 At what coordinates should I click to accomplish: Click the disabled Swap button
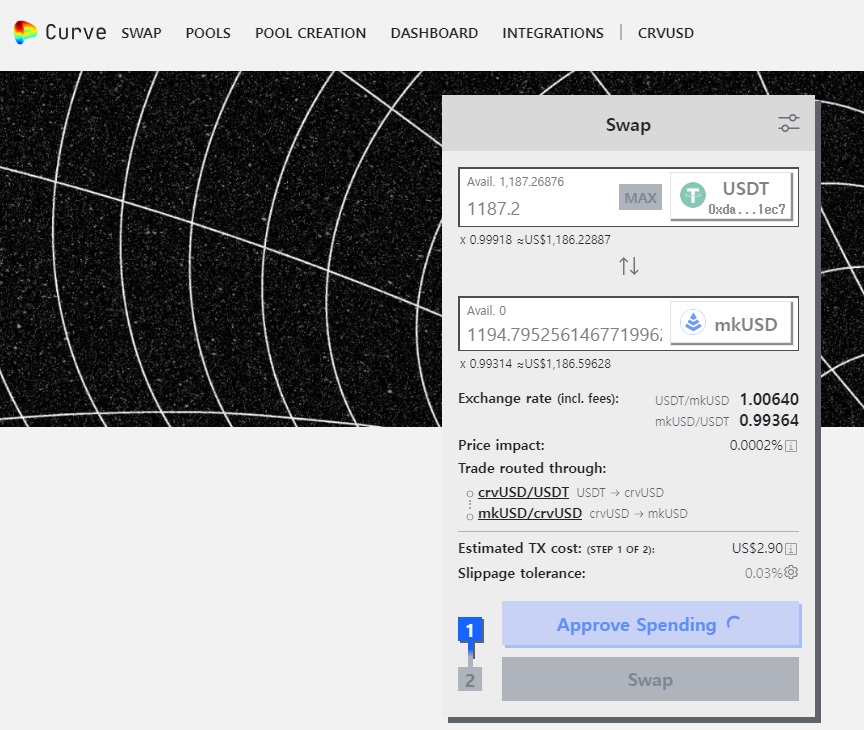(650, 679)
